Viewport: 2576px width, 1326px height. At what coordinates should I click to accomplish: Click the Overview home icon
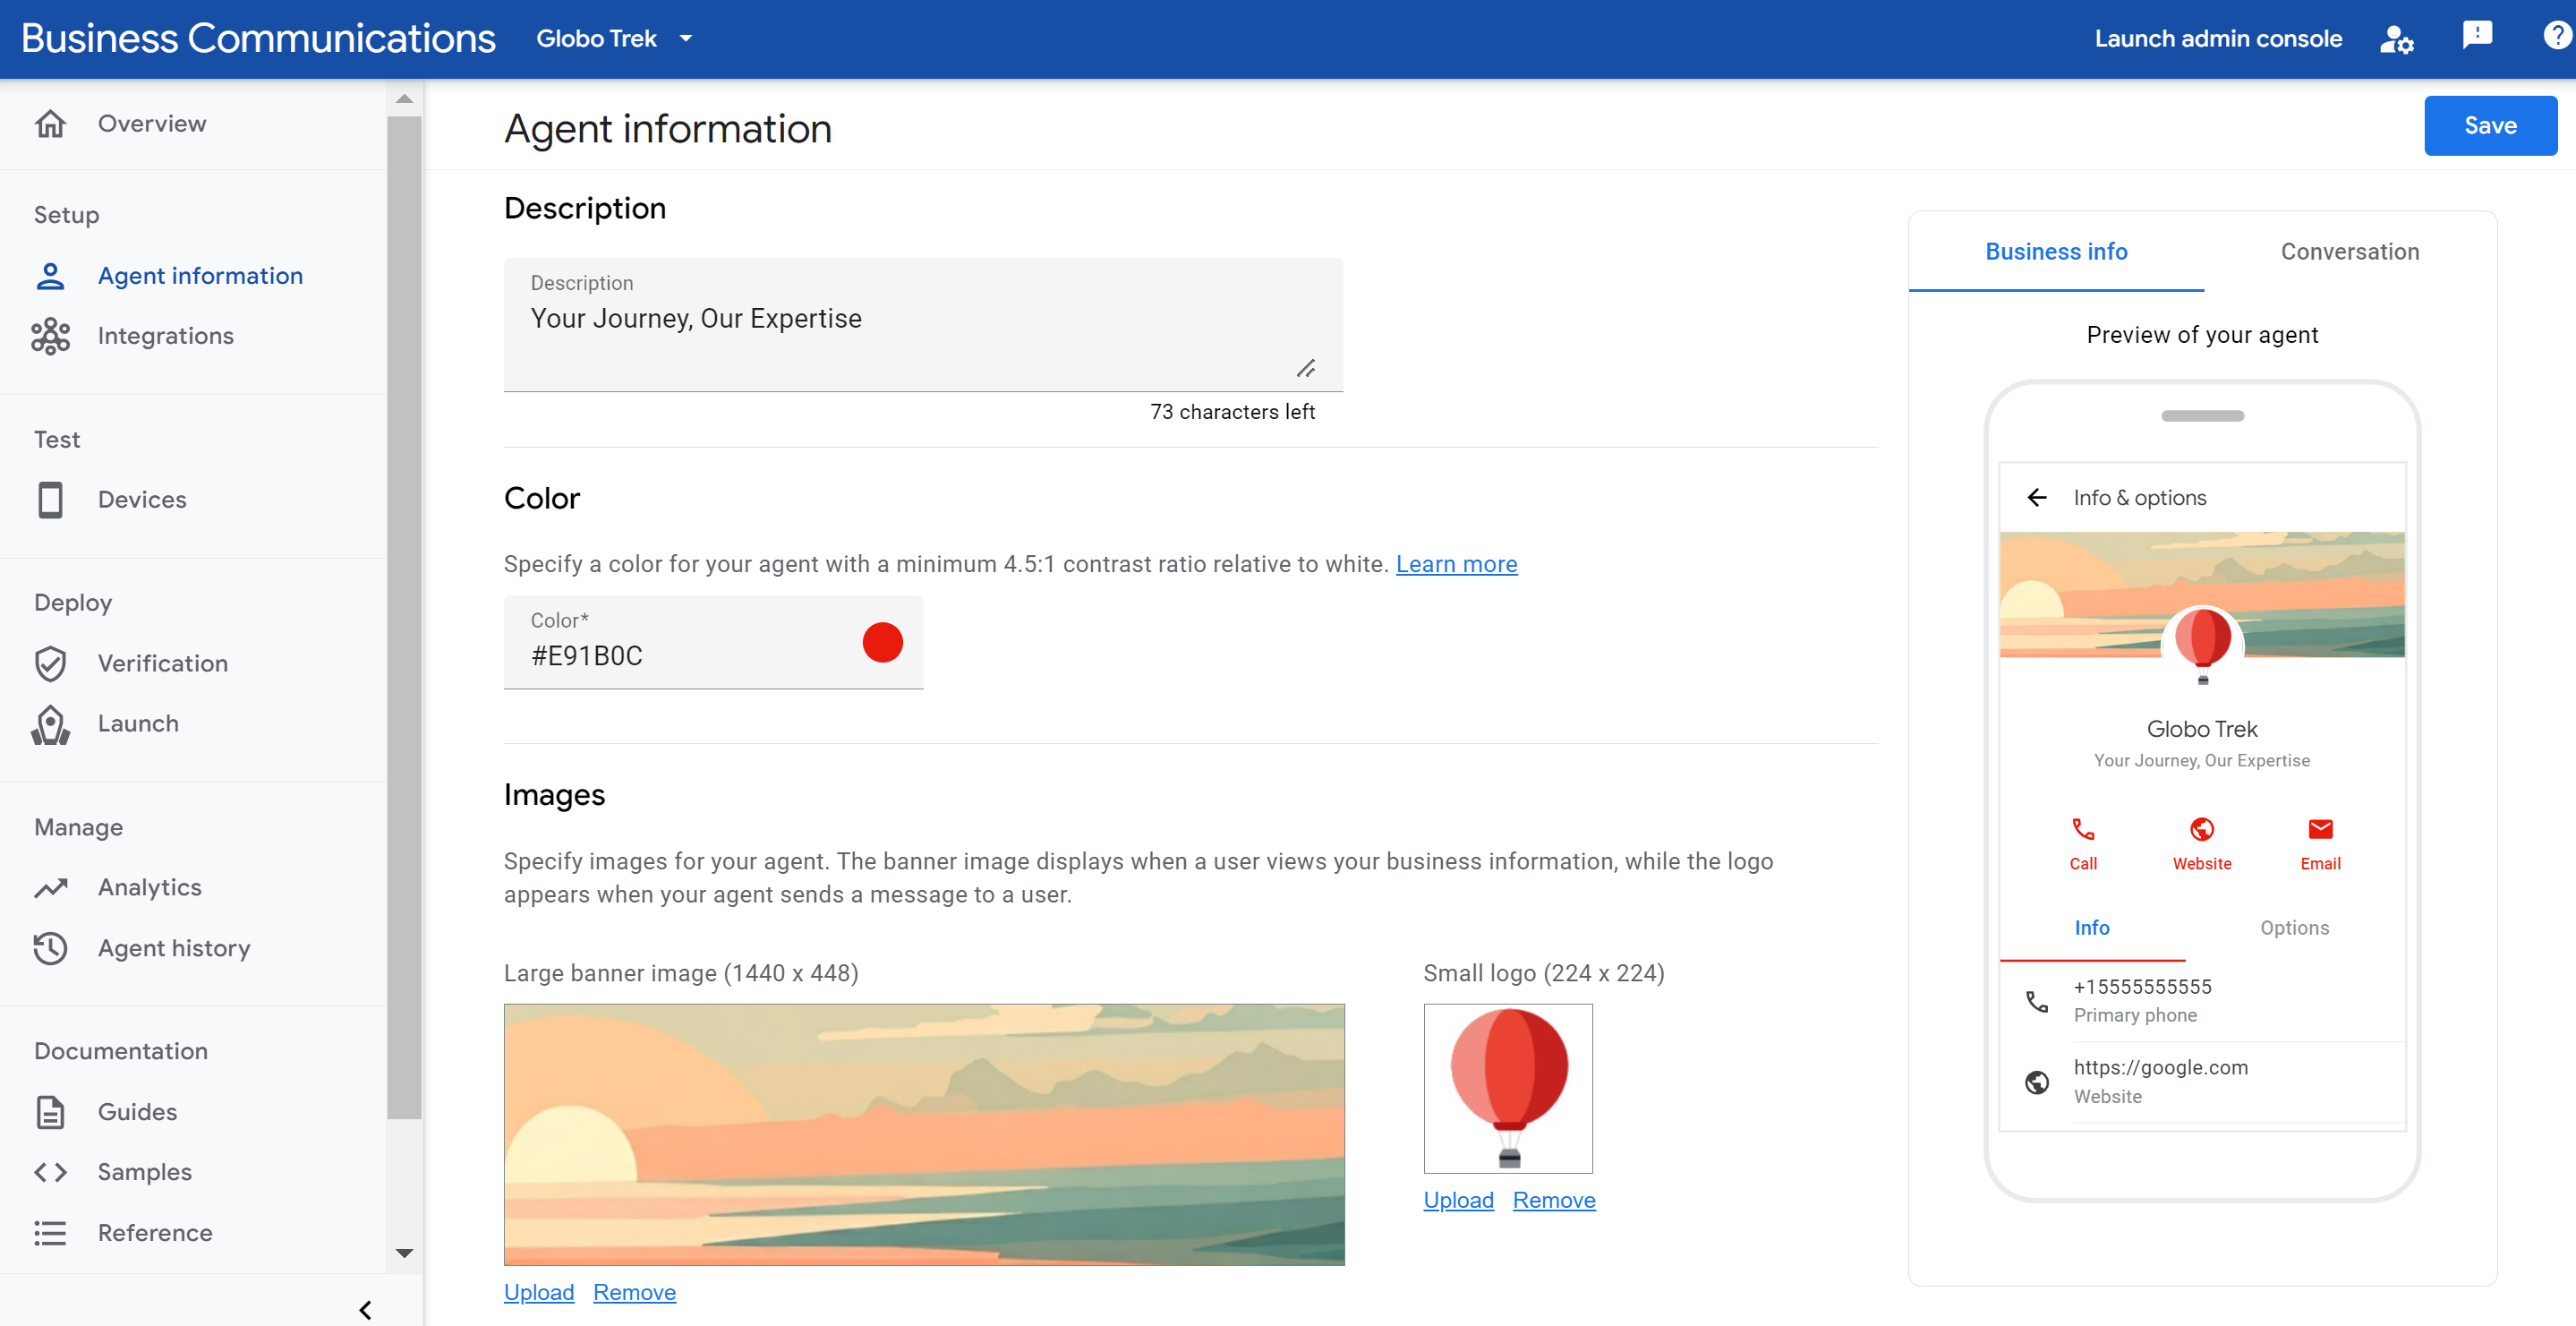[49, 122]
